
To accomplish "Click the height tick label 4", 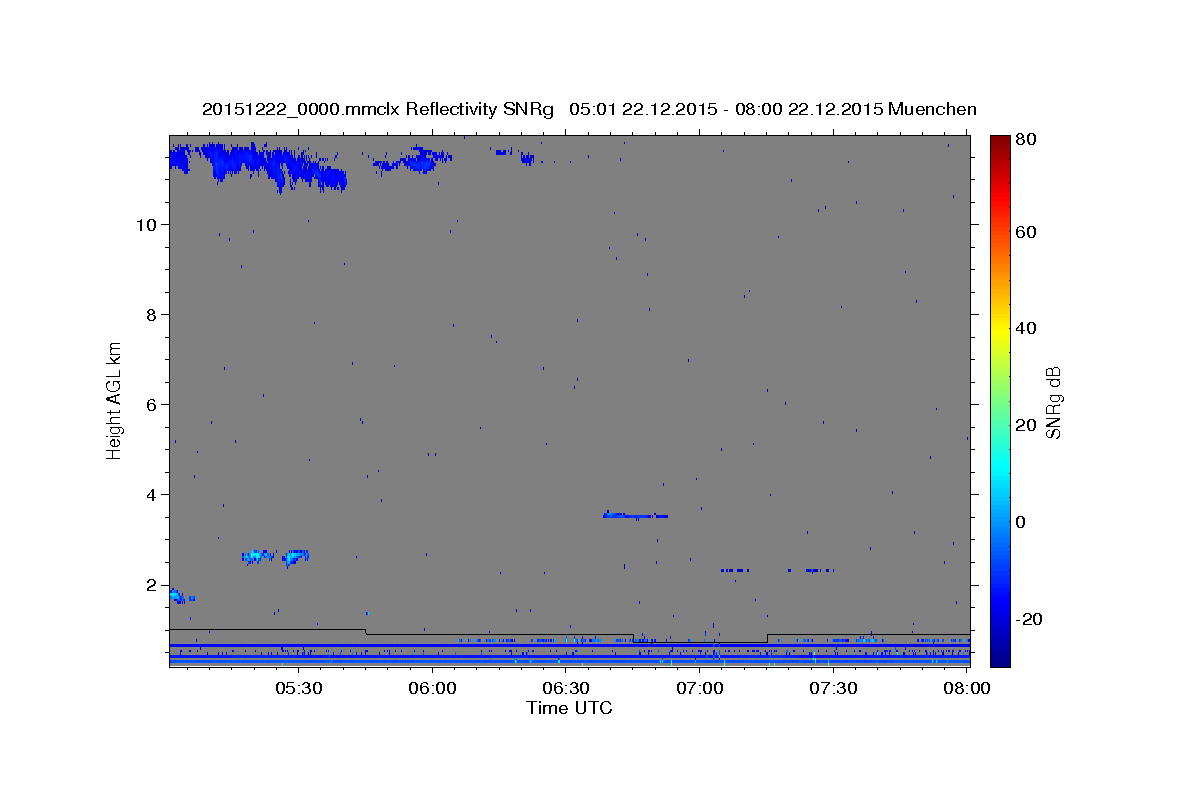I will [x=153, y=495].
